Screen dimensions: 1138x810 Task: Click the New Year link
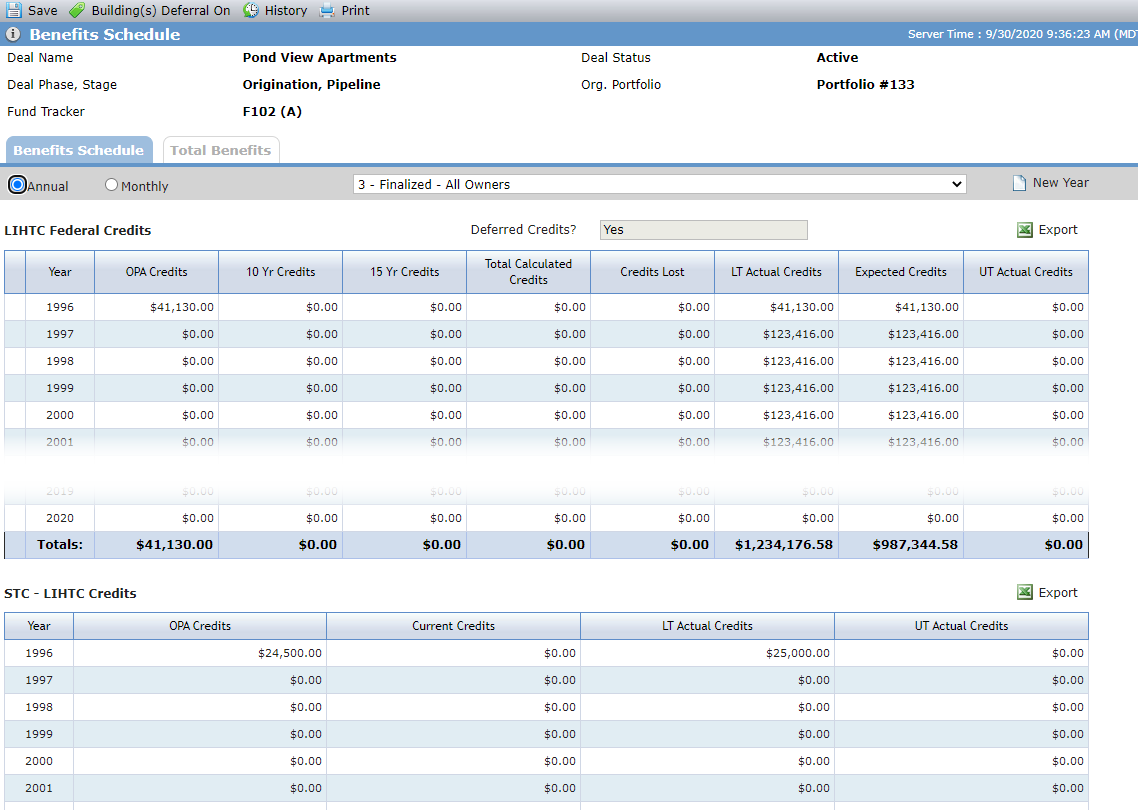tap(1060, 183)
